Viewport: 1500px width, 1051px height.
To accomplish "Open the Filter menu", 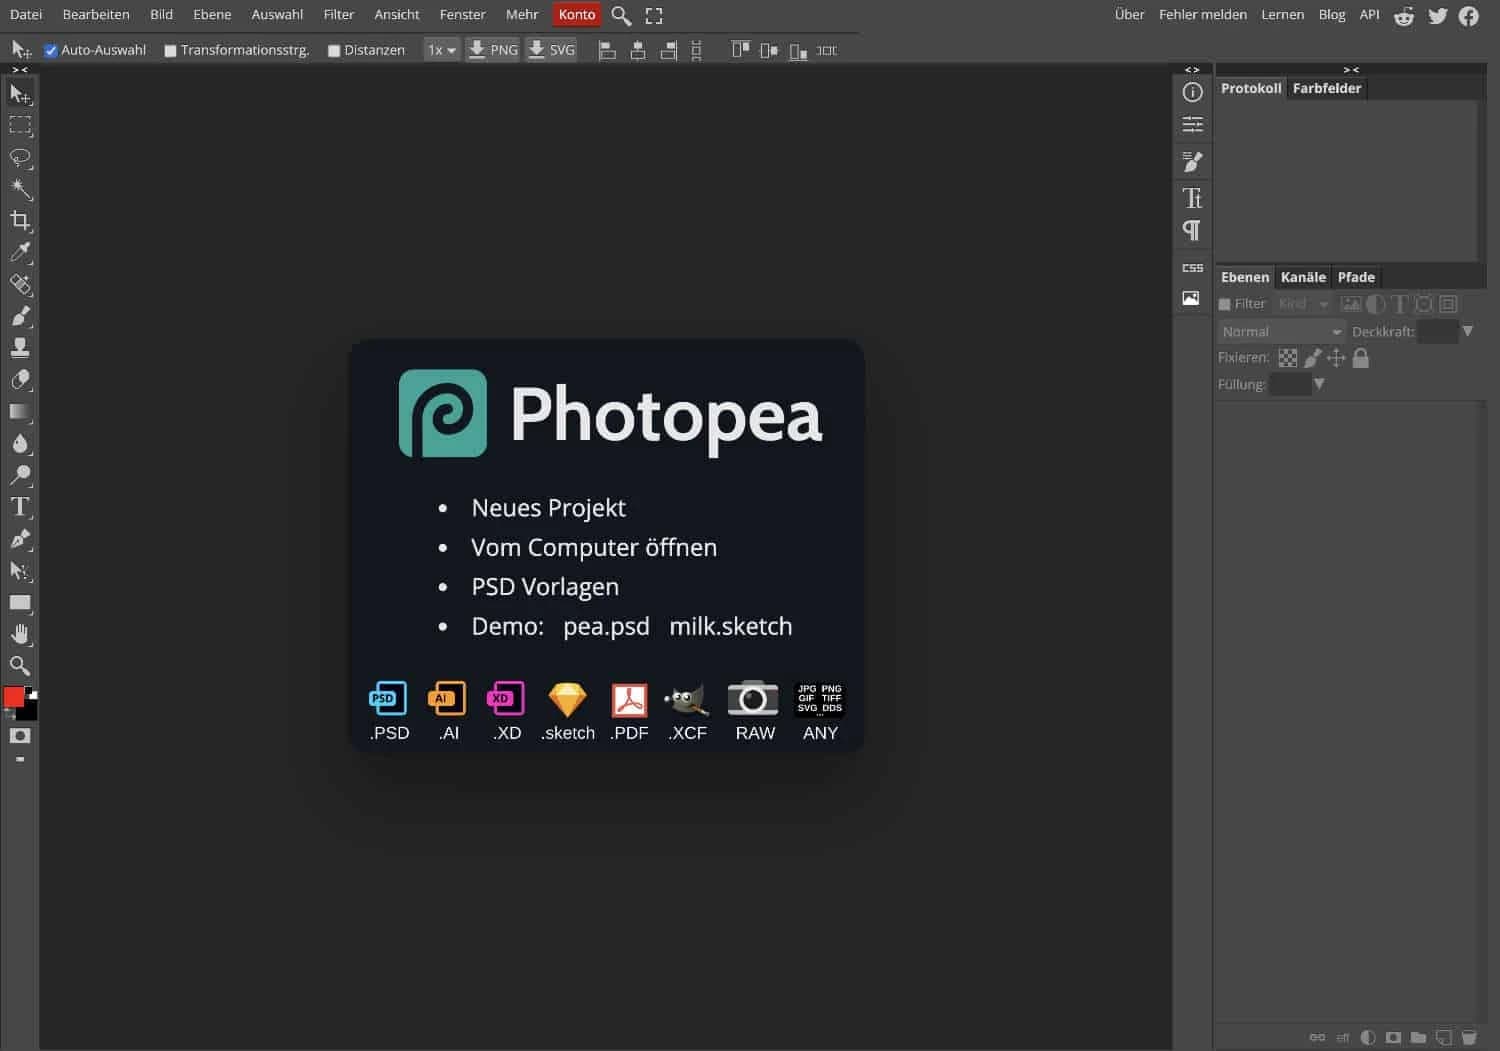I will (338, 14).
